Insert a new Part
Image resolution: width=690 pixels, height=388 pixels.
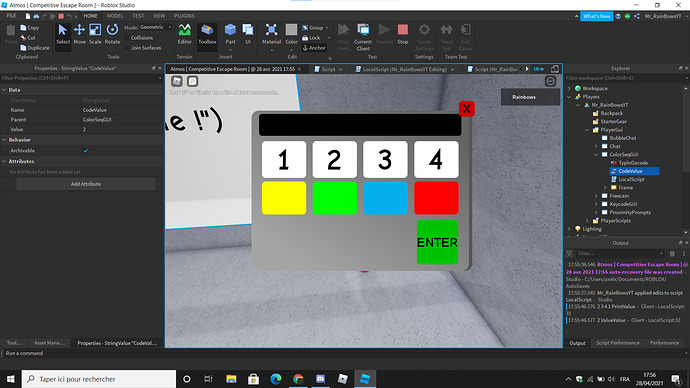(230, 34)
